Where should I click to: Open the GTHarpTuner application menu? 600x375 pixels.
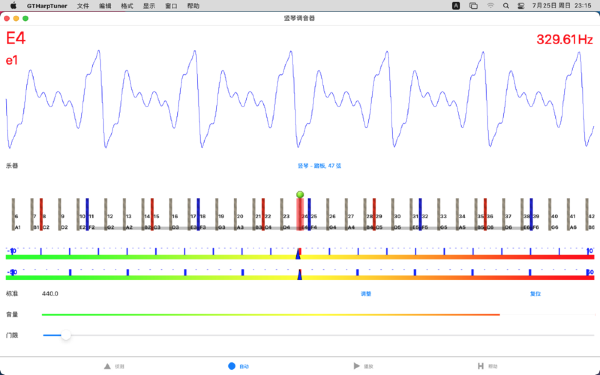pyautogui.click(x=47, y=6)
